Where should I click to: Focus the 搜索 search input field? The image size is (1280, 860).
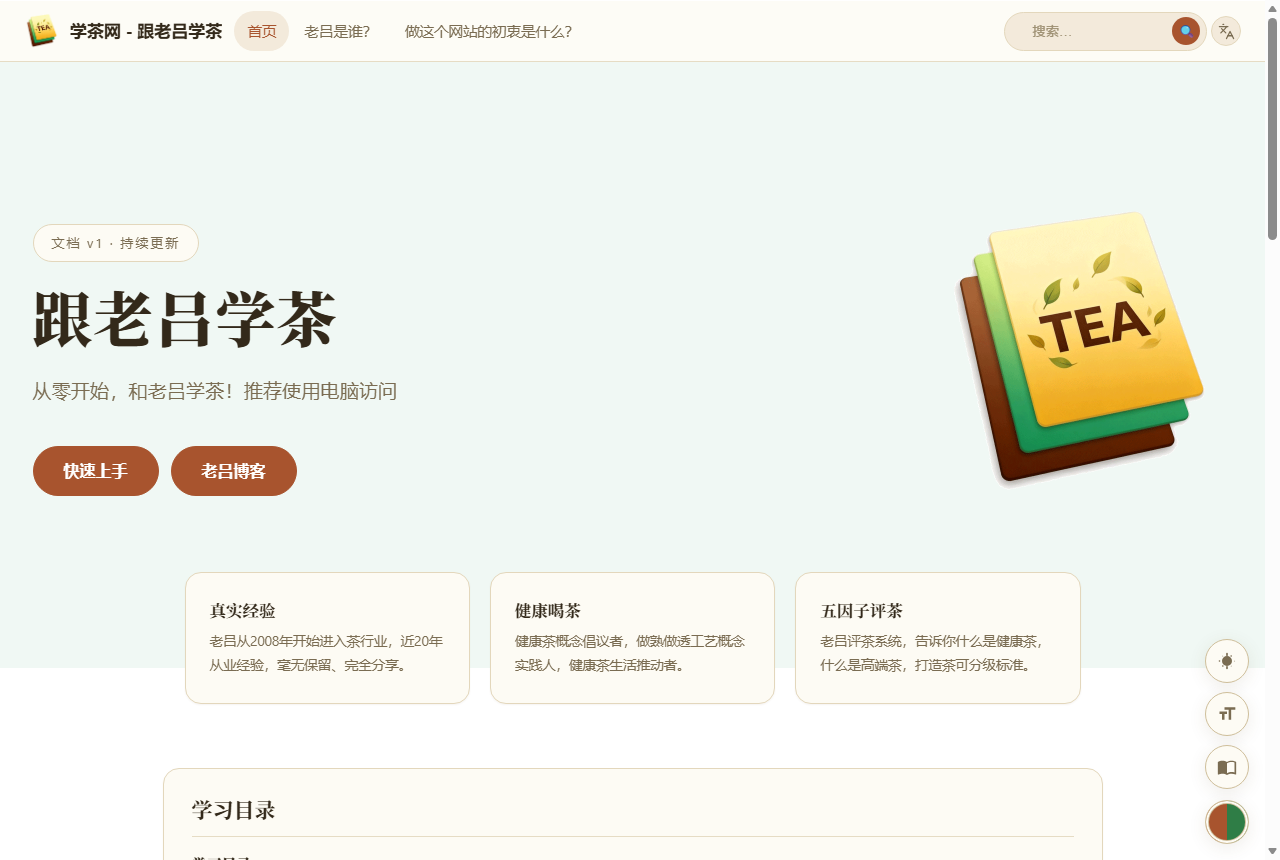click(1095, 31)
